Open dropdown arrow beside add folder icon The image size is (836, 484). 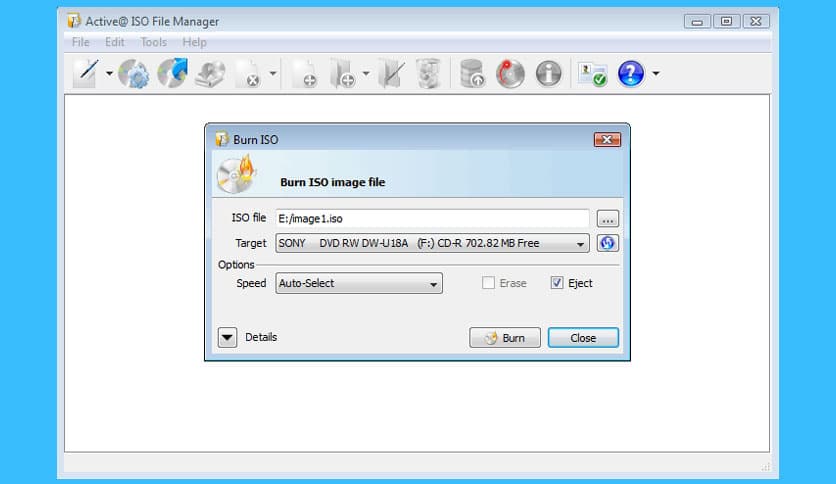click(x=366, y=73)
